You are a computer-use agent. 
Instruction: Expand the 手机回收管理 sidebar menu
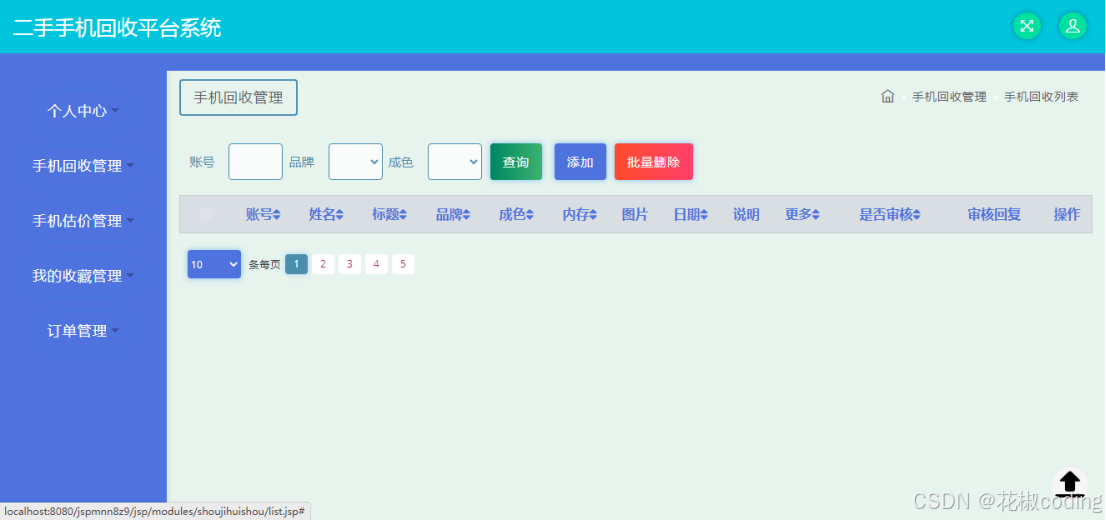83,166
